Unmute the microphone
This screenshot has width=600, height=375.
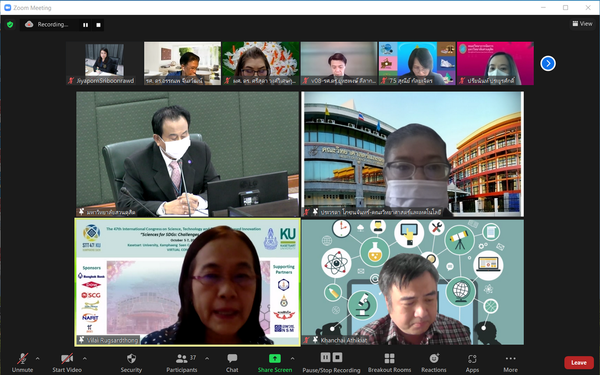(x=22, y=362)
